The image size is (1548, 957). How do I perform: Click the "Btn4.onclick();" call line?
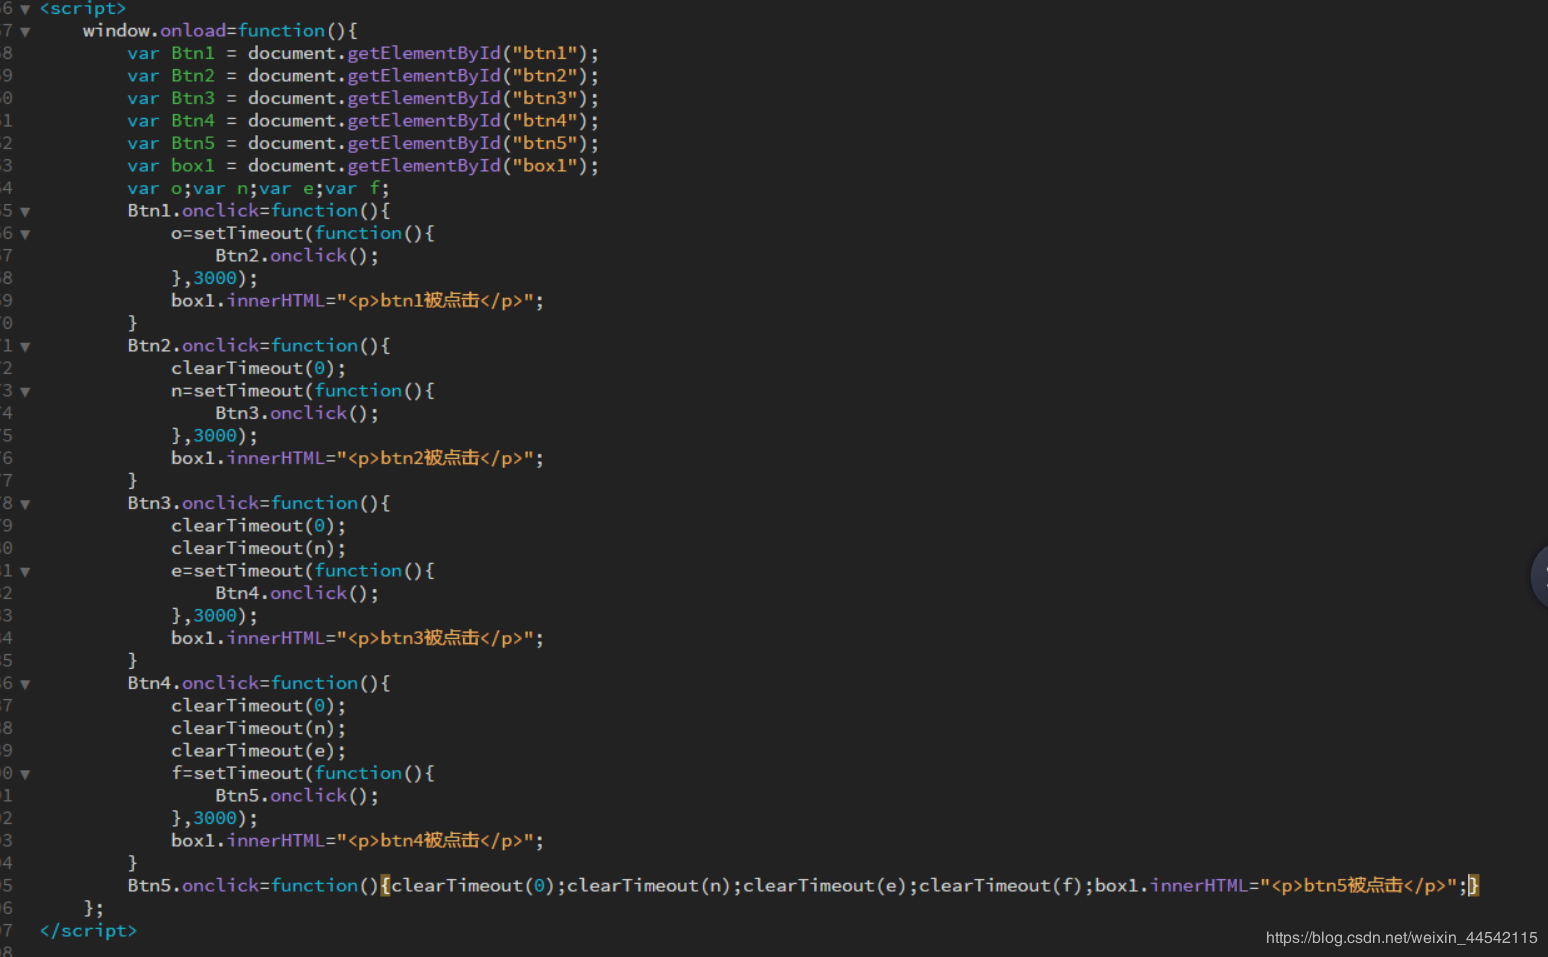pos(297,593)
